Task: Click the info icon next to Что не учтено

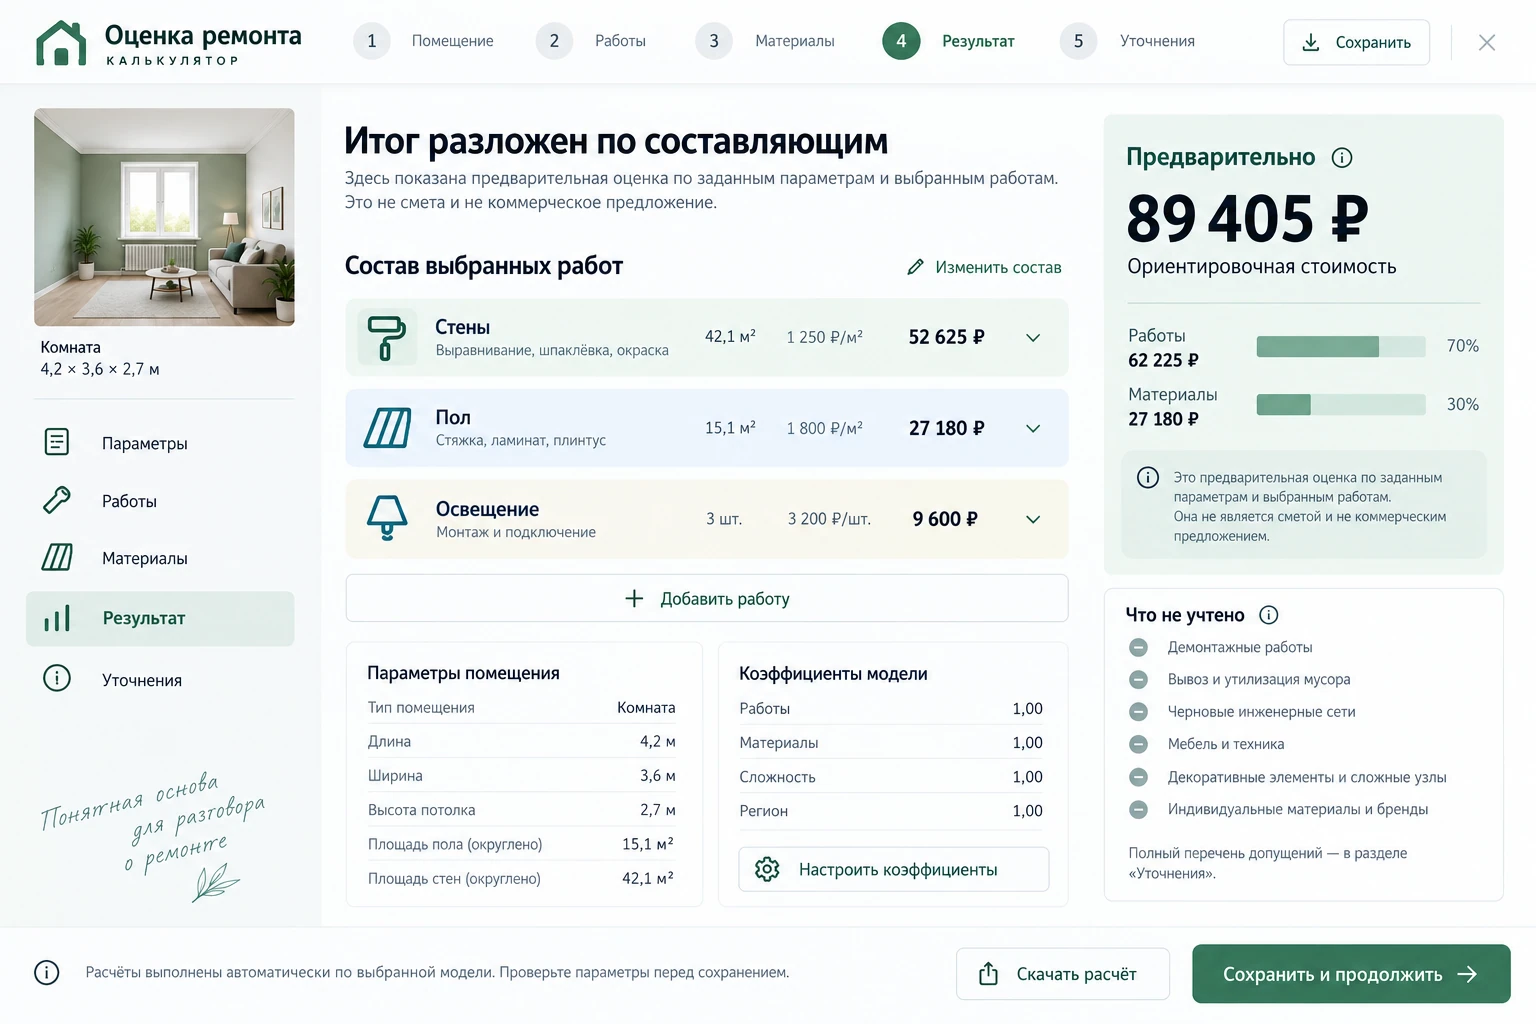Action: coord(1268,615)
